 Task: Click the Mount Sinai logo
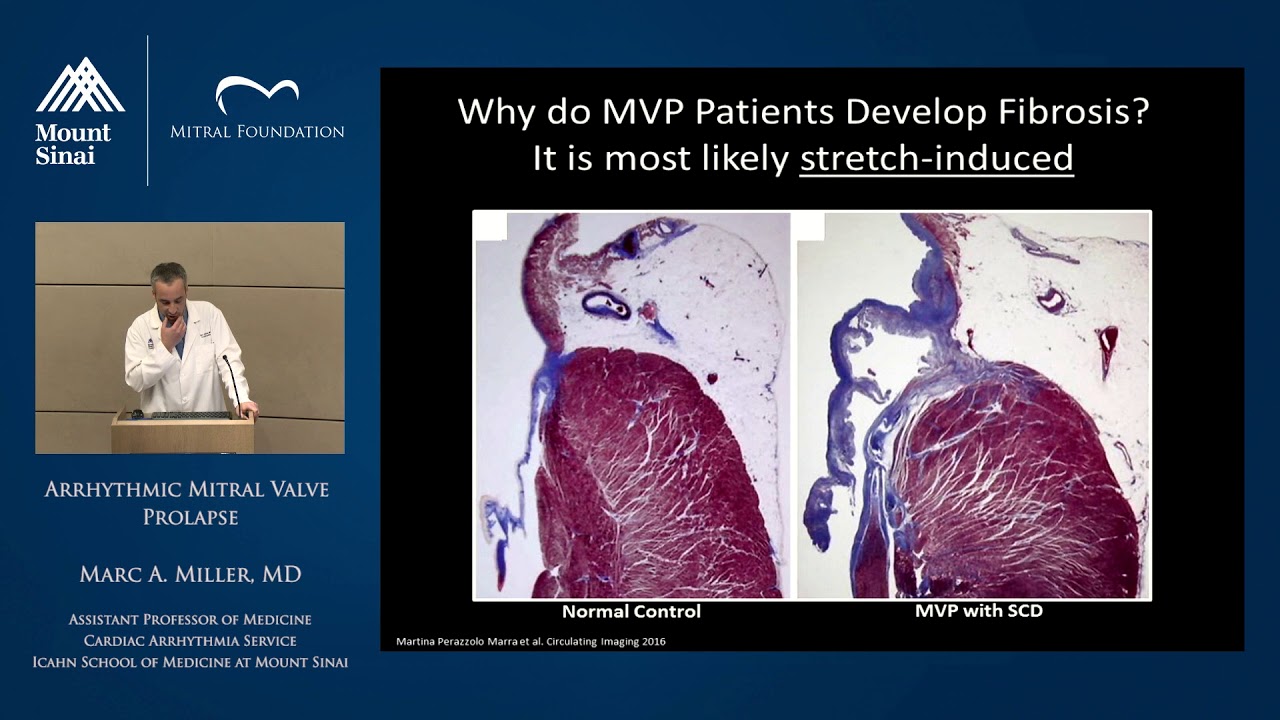(80, 110)
